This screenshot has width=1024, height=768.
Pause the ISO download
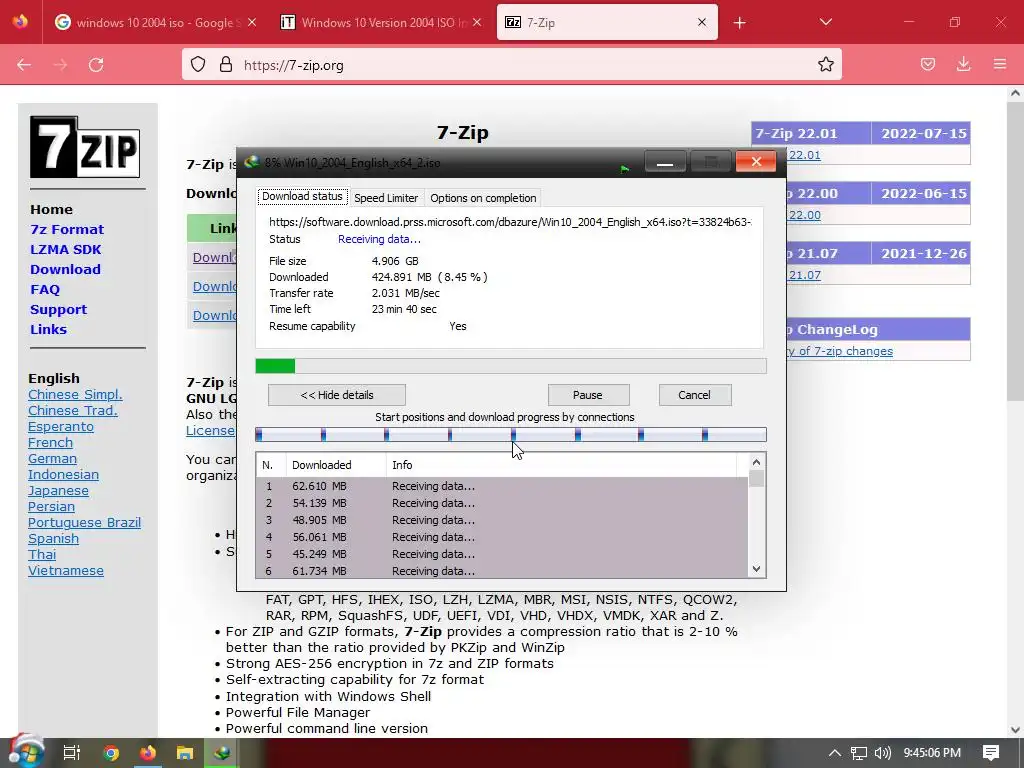coord(588,394)
